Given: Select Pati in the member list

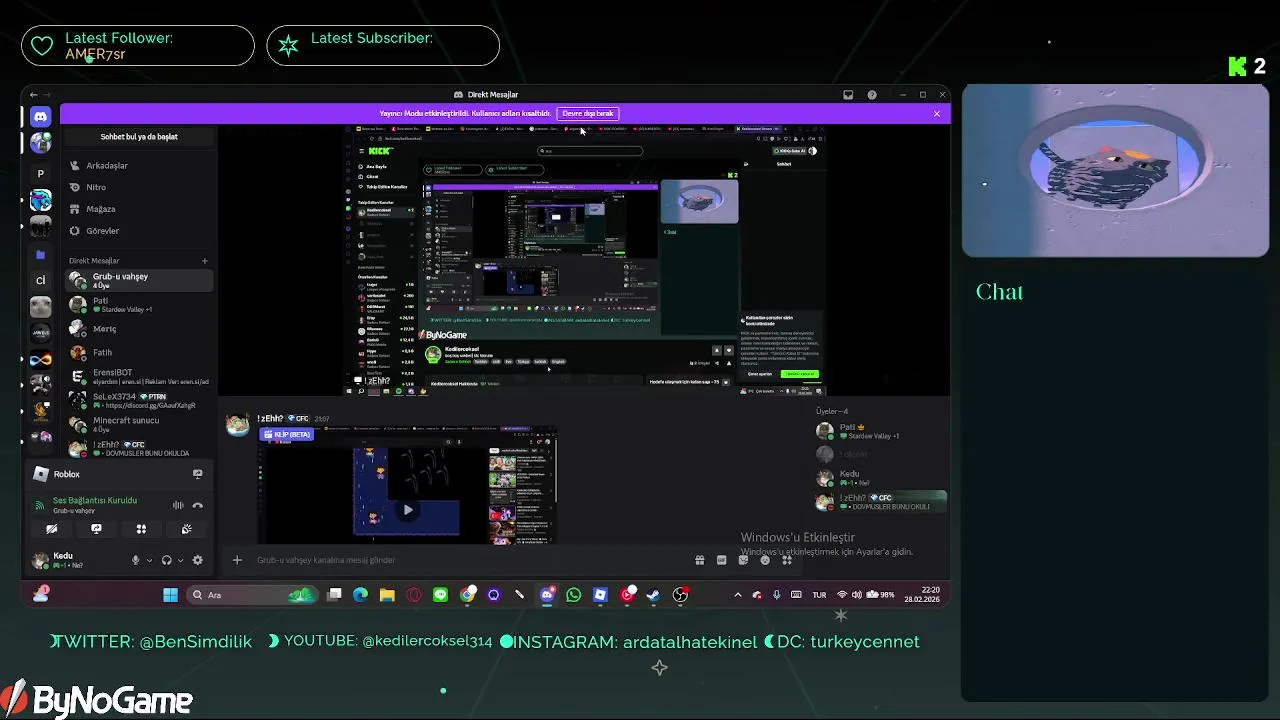Looking at the screenshot, I should click(880, 431).
